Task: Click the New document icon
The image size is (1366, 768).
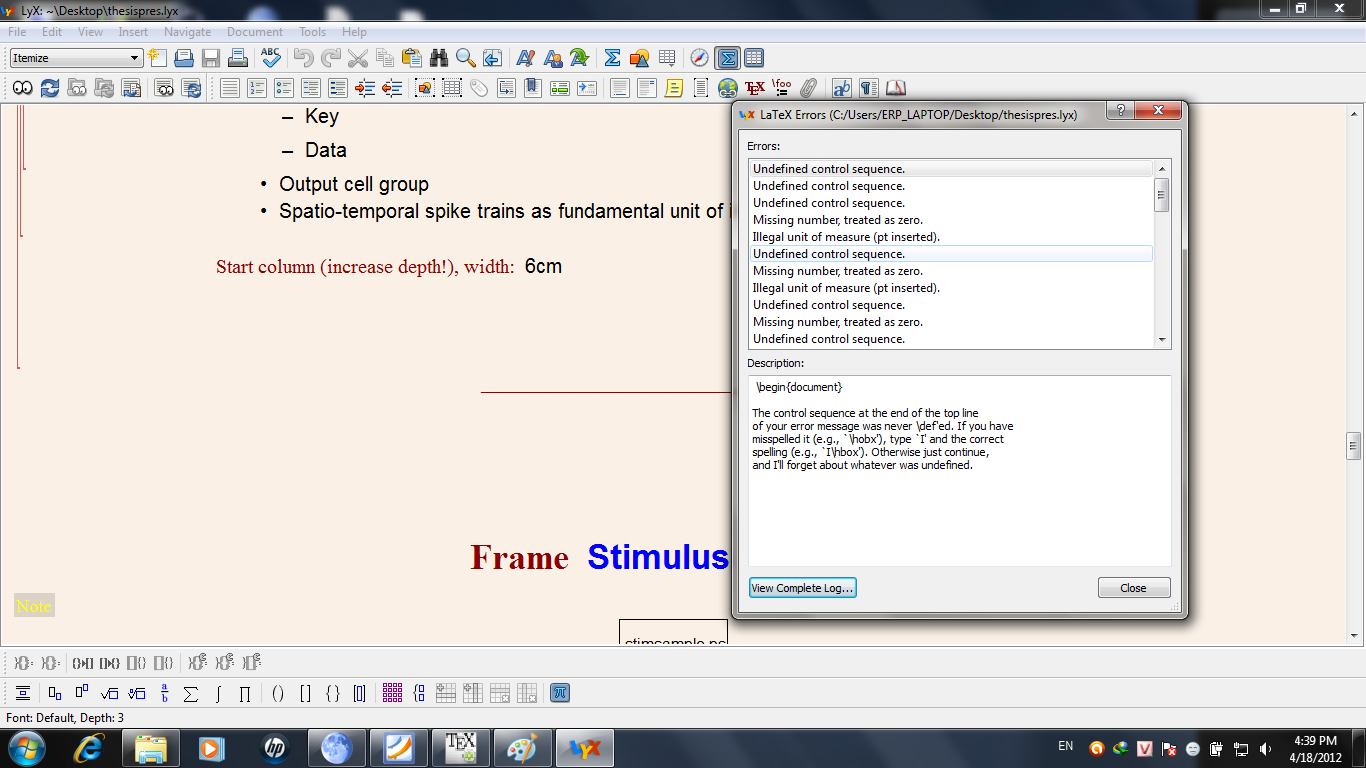Action: click(157, 58)
